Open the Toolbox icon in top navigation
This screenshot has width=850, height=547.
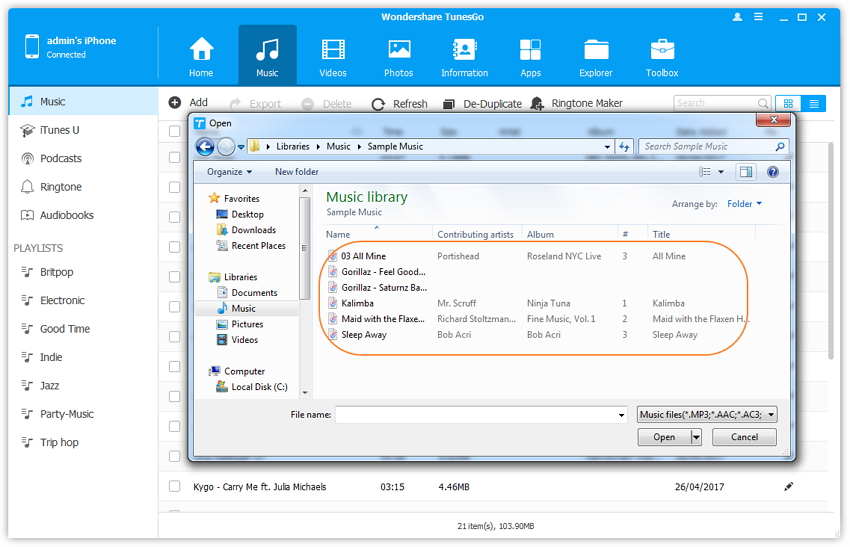click(662, 50)
